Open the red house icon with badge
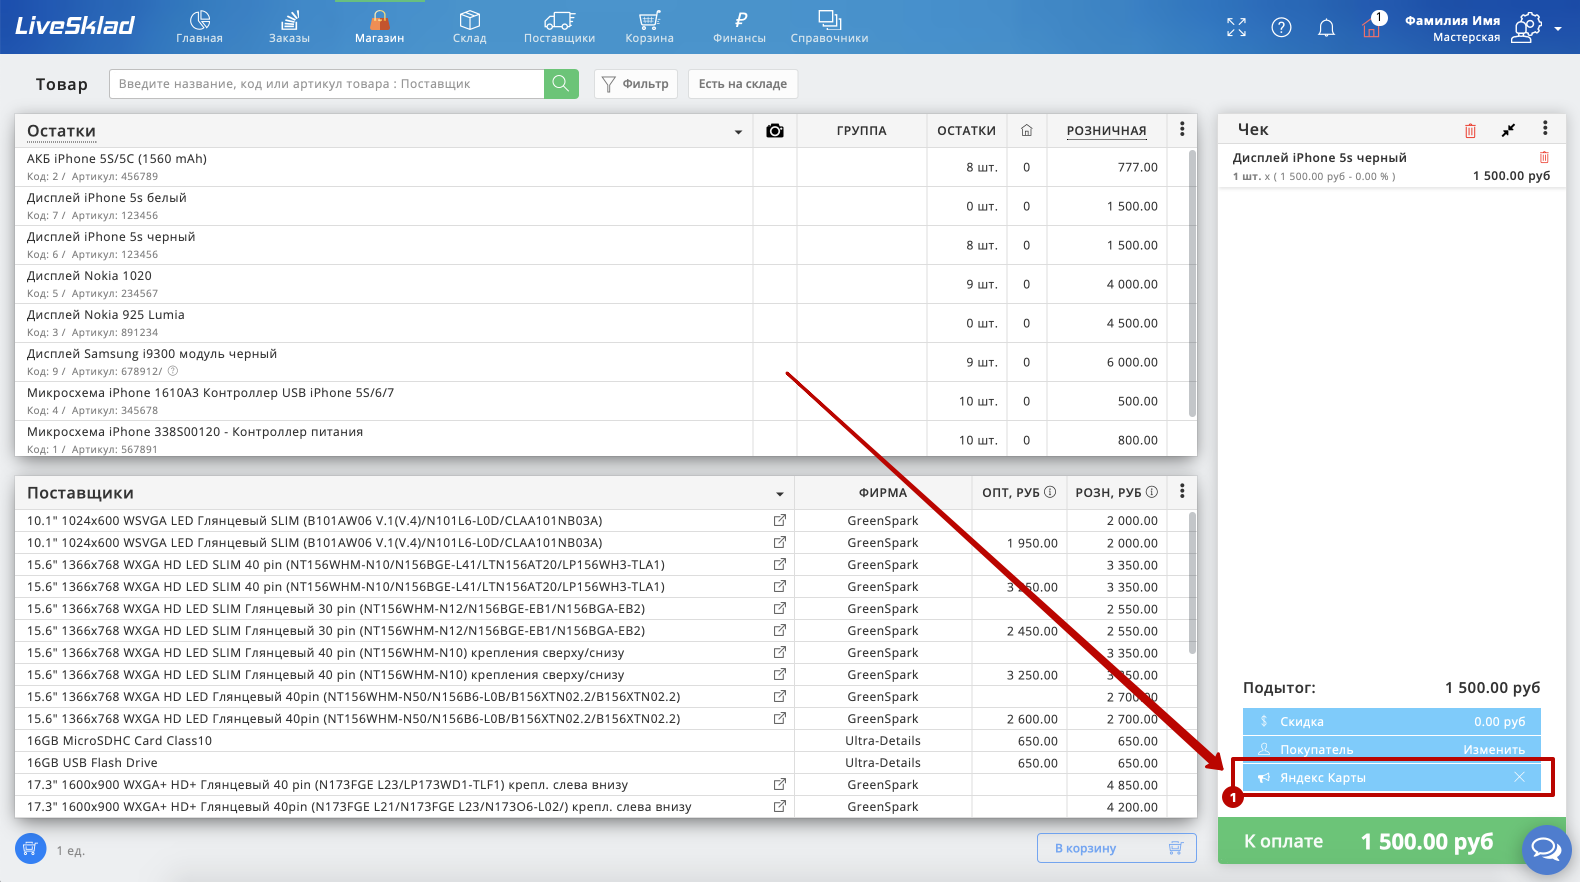The width and height of the screenshot is (1580, 882). (x=1372, y=27)
